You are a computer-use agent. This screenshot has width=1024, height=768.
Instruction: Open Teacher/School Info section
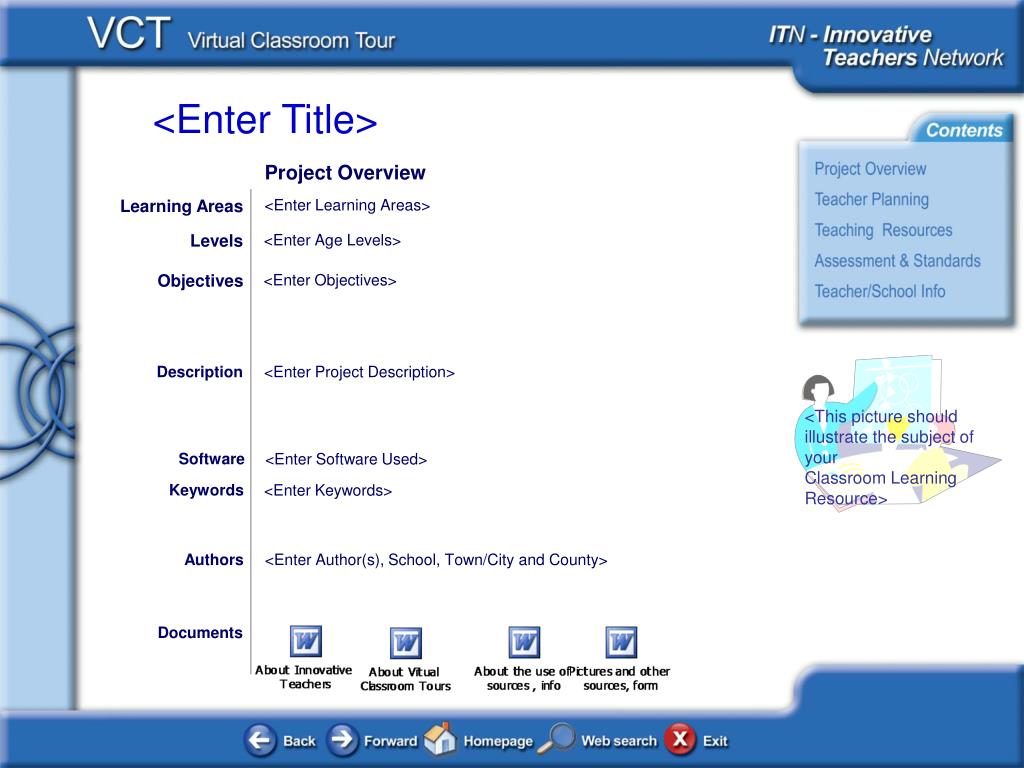880,291
